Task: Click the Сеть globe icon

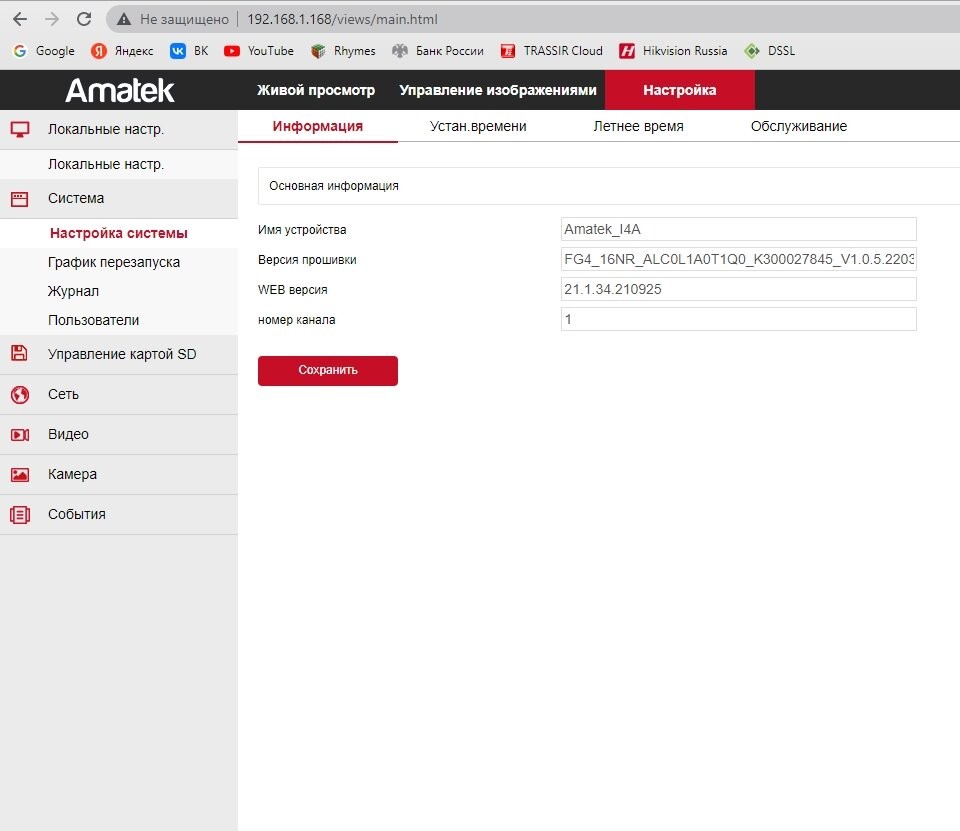Action: (20, 394)
